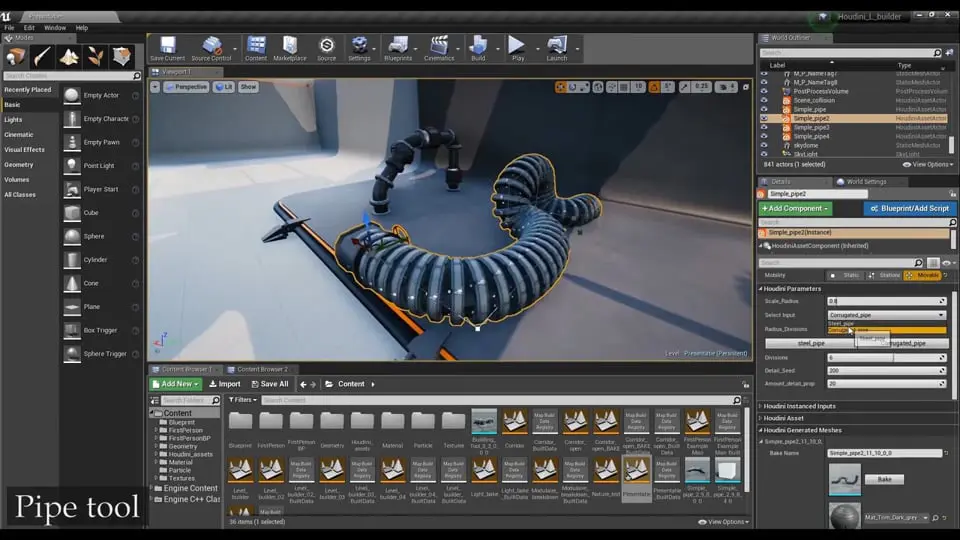Click Divisions value slider field
This screenshot has height=540, width=960.
pos(887,358)
